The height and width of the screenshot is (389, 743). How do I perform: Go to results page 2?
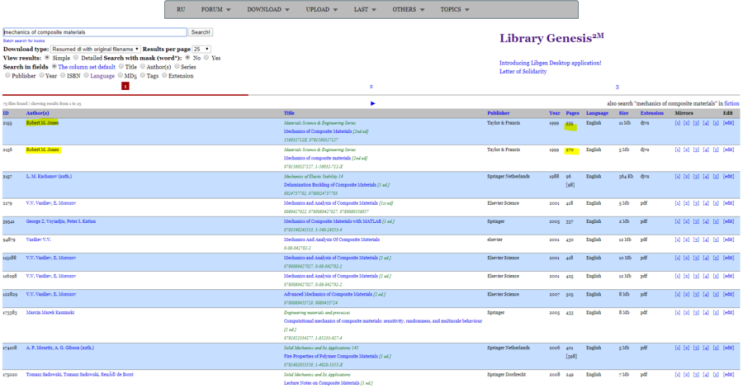pyautogui.click(x=371, y=87)
